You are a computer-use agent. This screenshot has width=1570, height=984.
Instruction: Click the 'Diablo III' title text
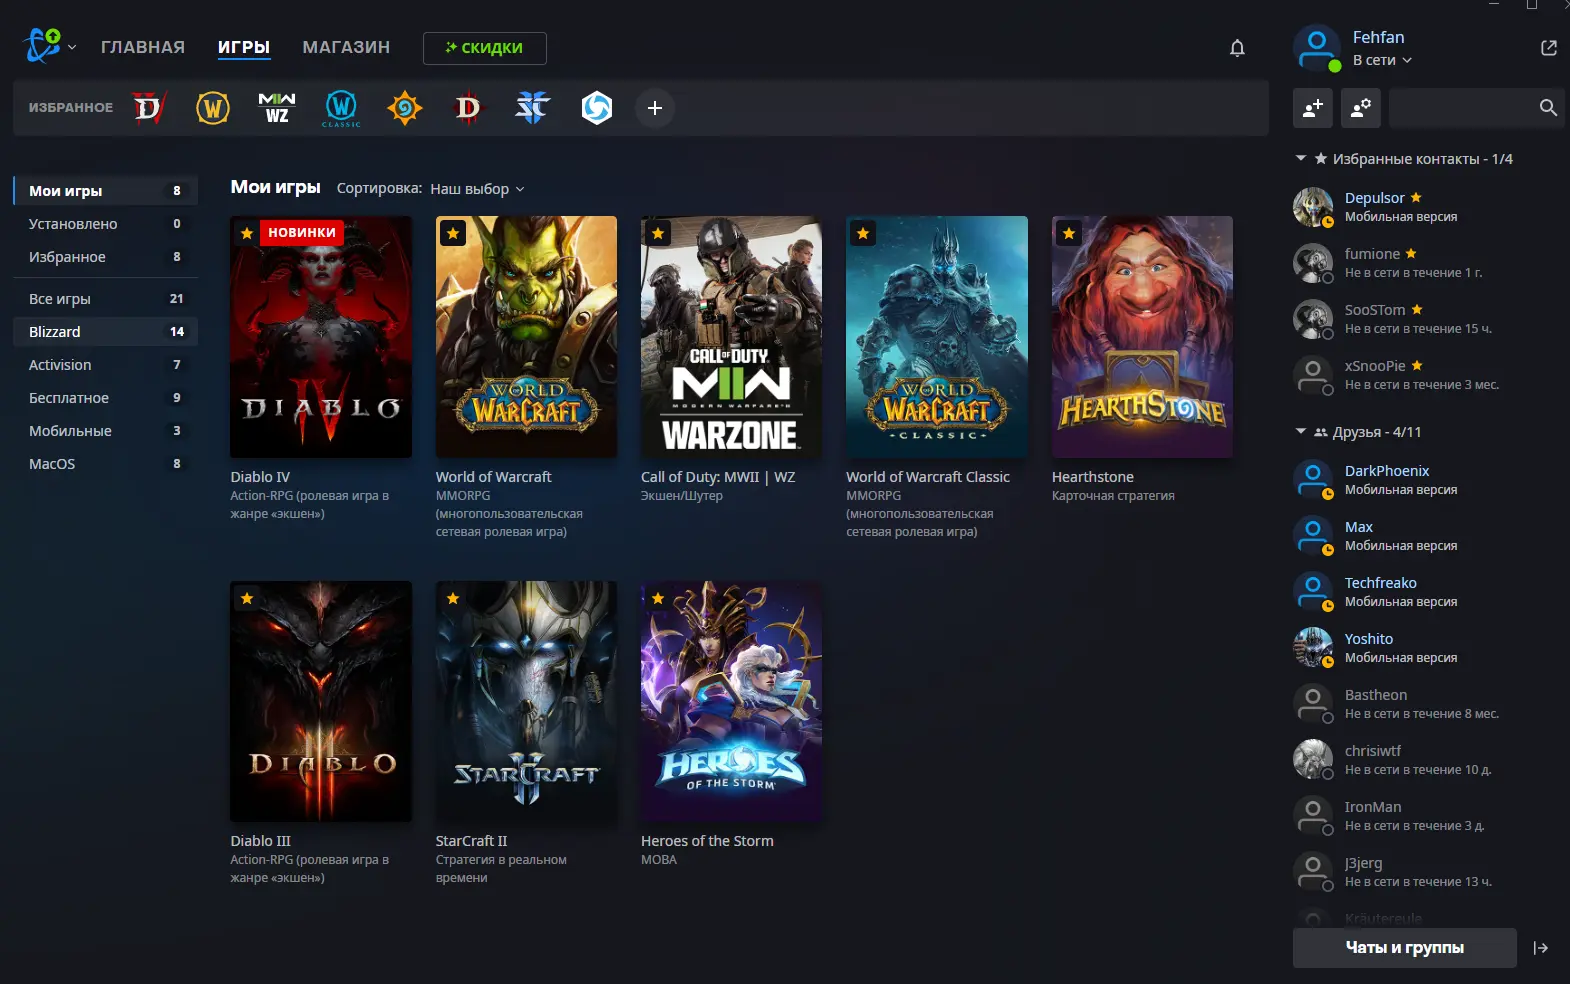coord(261,841)
